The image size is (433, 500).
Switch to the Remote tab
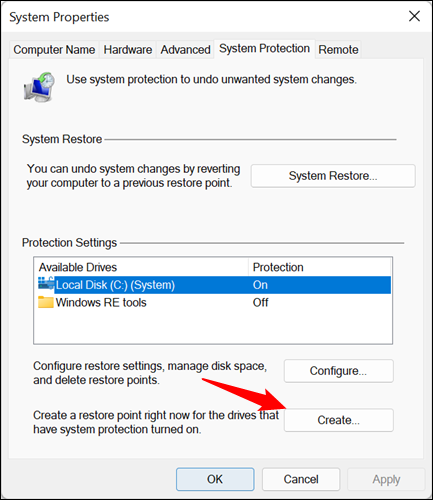(338, 50)
